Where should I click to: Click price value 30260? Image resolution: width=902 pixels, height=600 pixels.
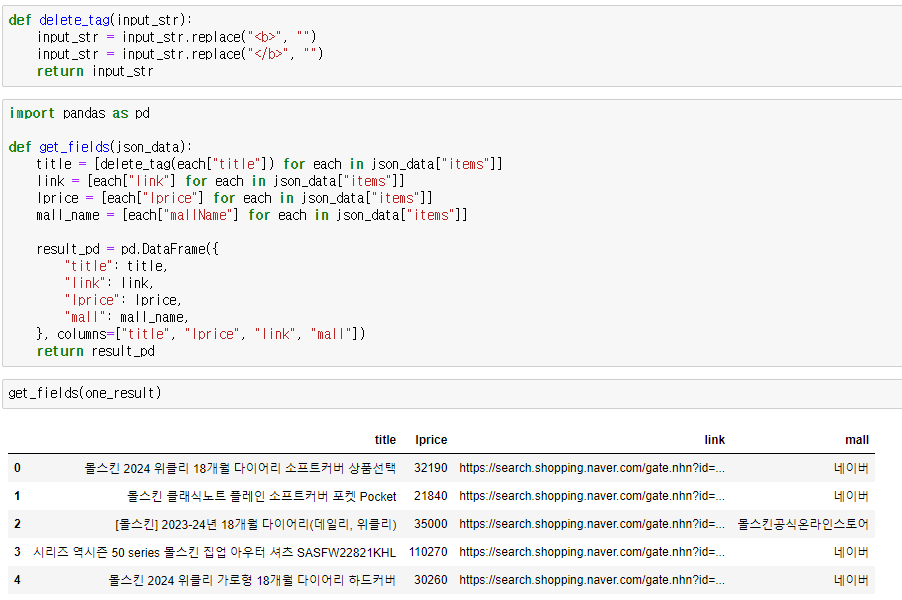430,580
